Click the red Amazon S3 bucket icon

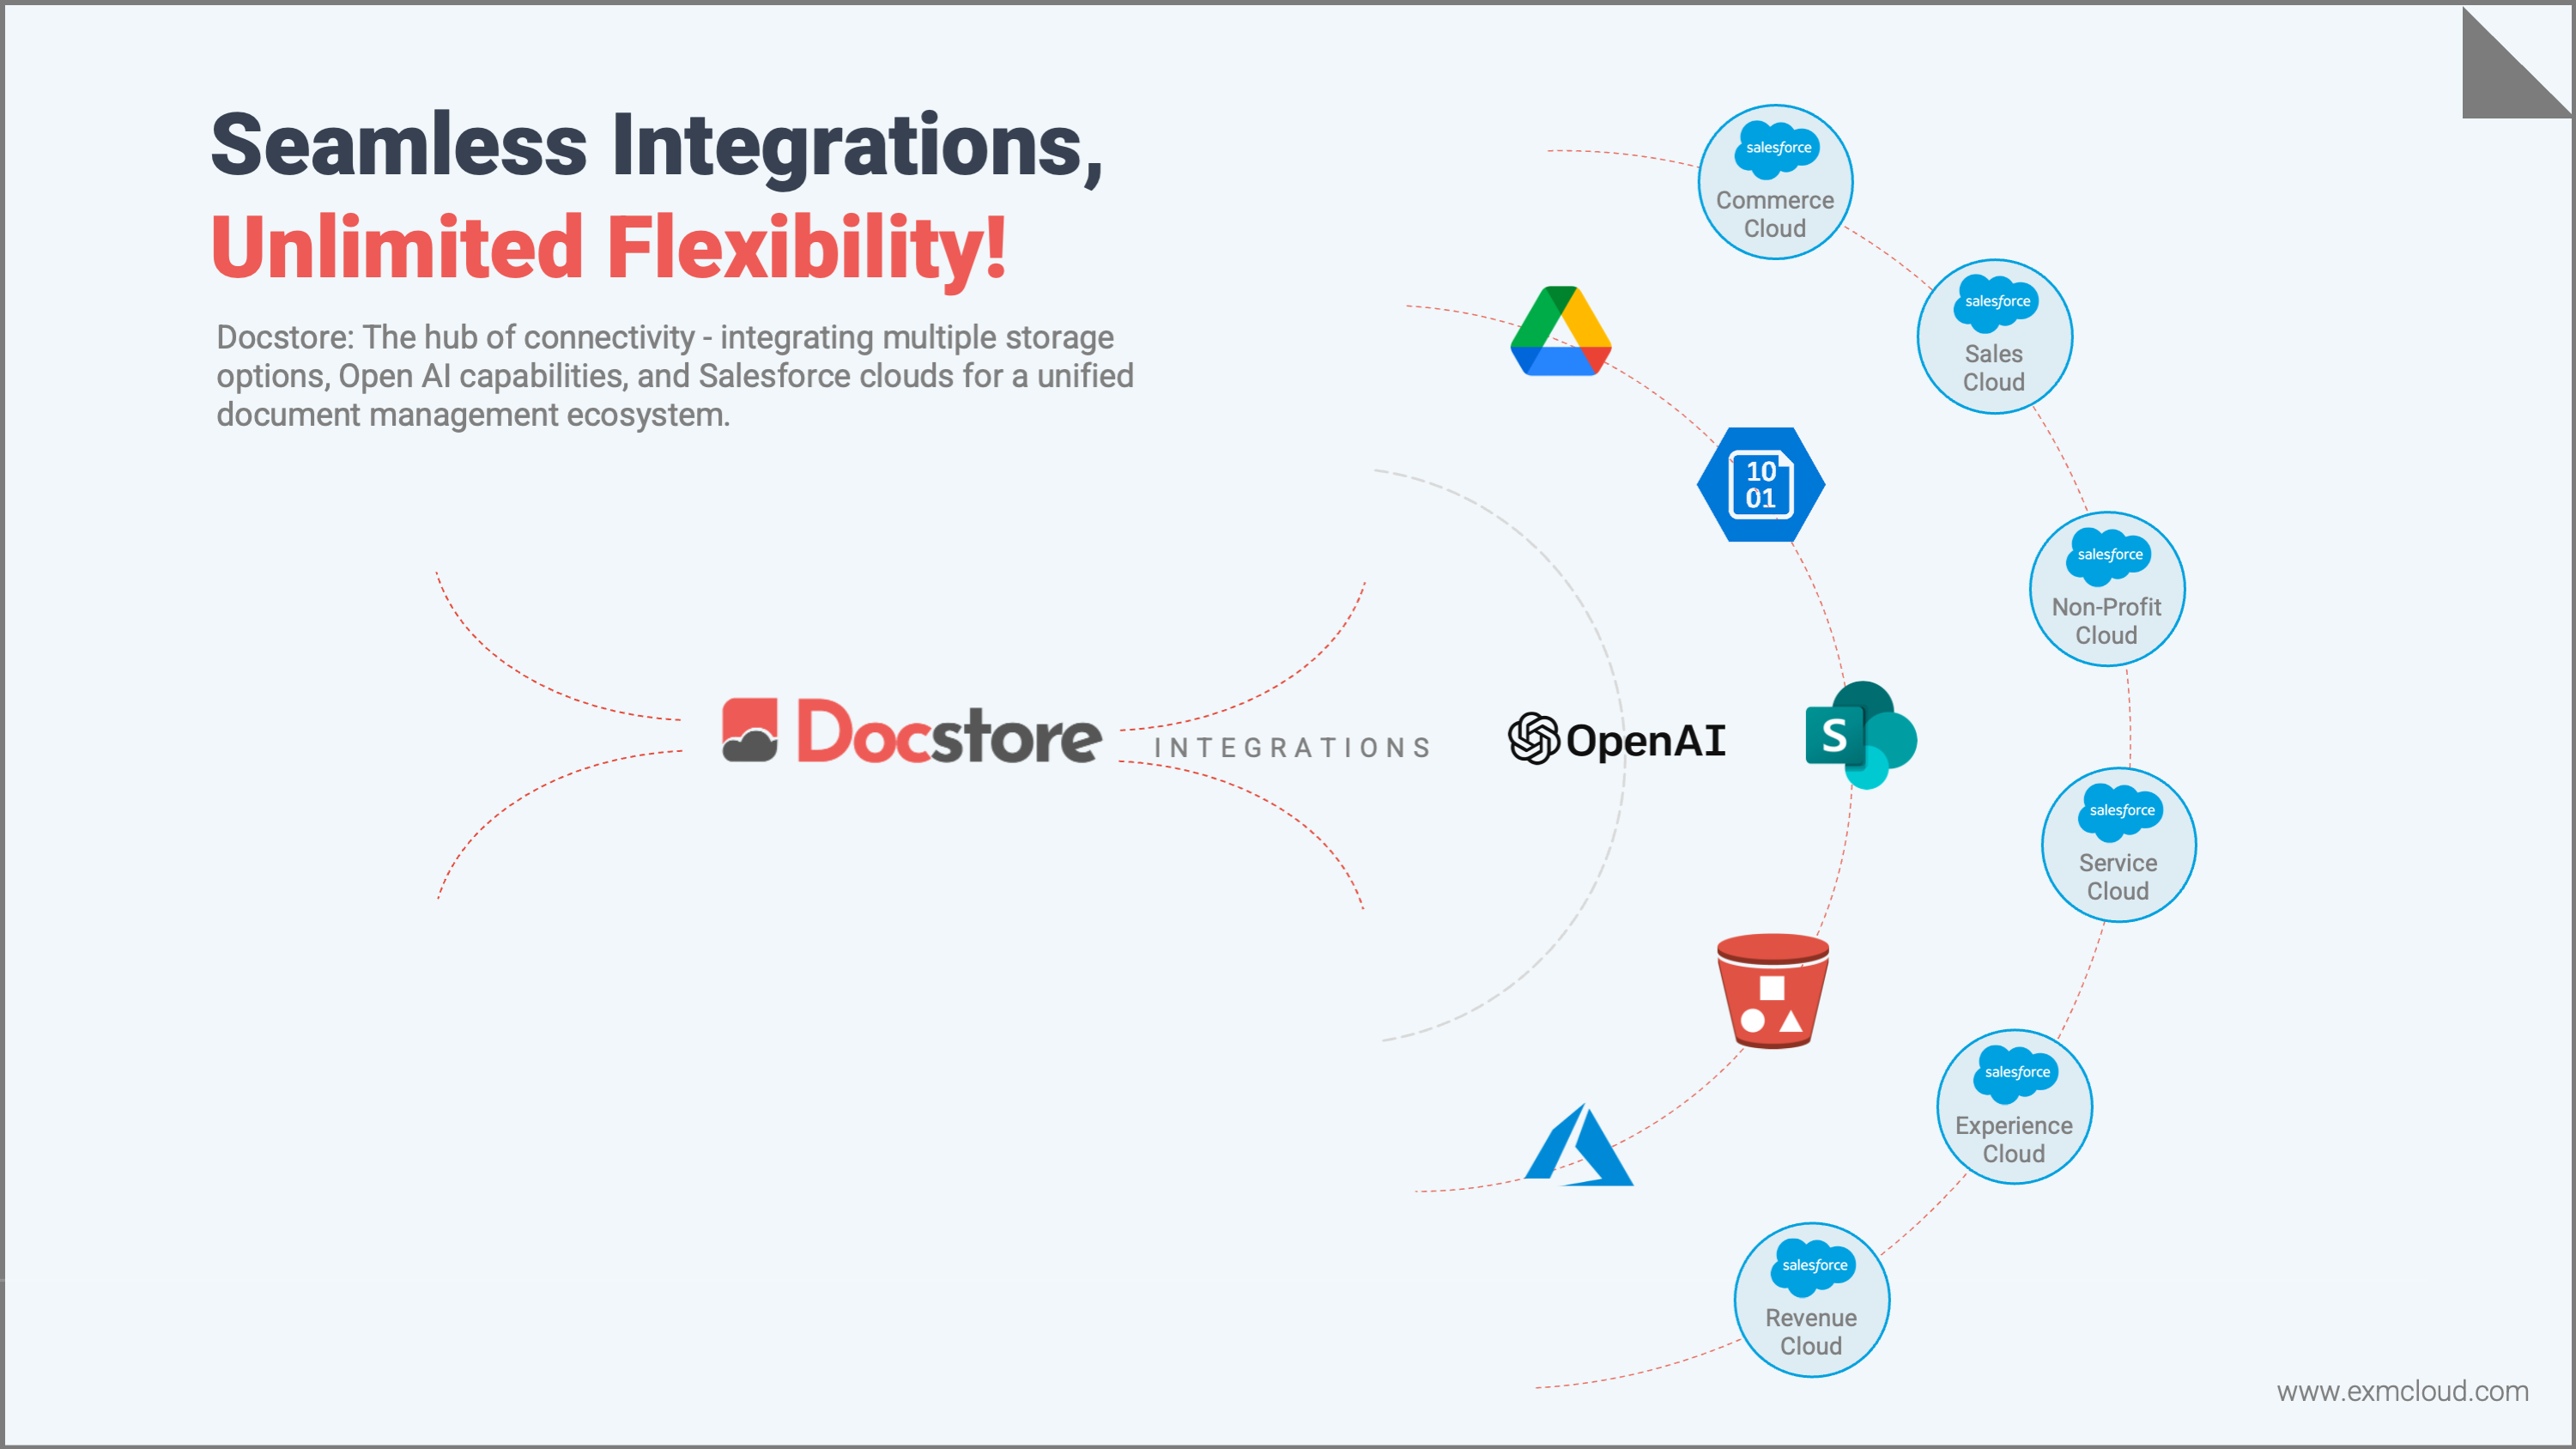pos(1772,991)
